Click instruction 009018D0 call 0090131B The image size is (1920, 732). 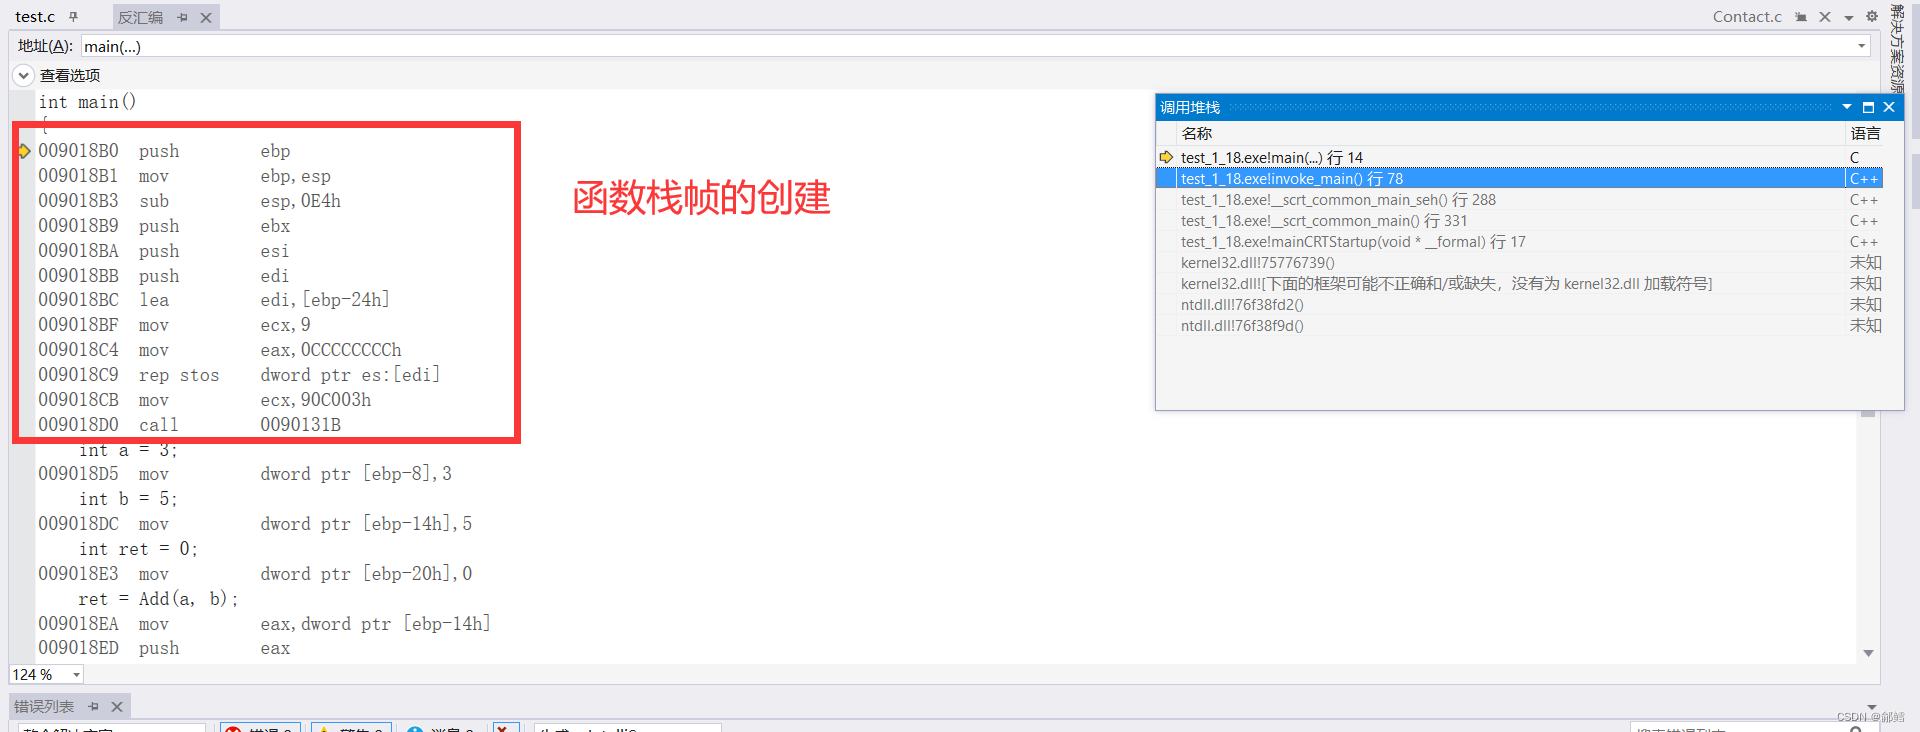(x=190, y=425)
